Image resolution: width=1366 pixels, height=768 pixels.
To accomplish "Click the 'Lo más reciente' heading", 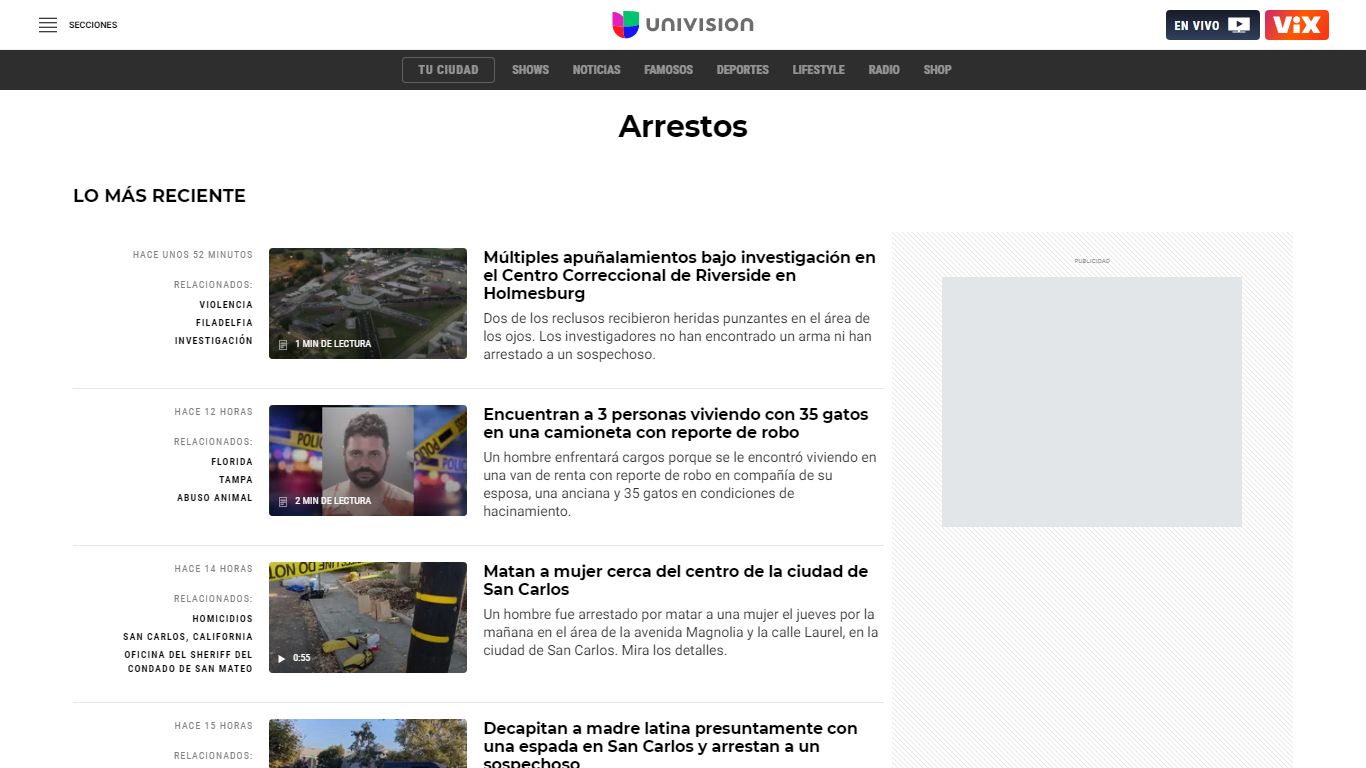I will (x=159, y=196).
